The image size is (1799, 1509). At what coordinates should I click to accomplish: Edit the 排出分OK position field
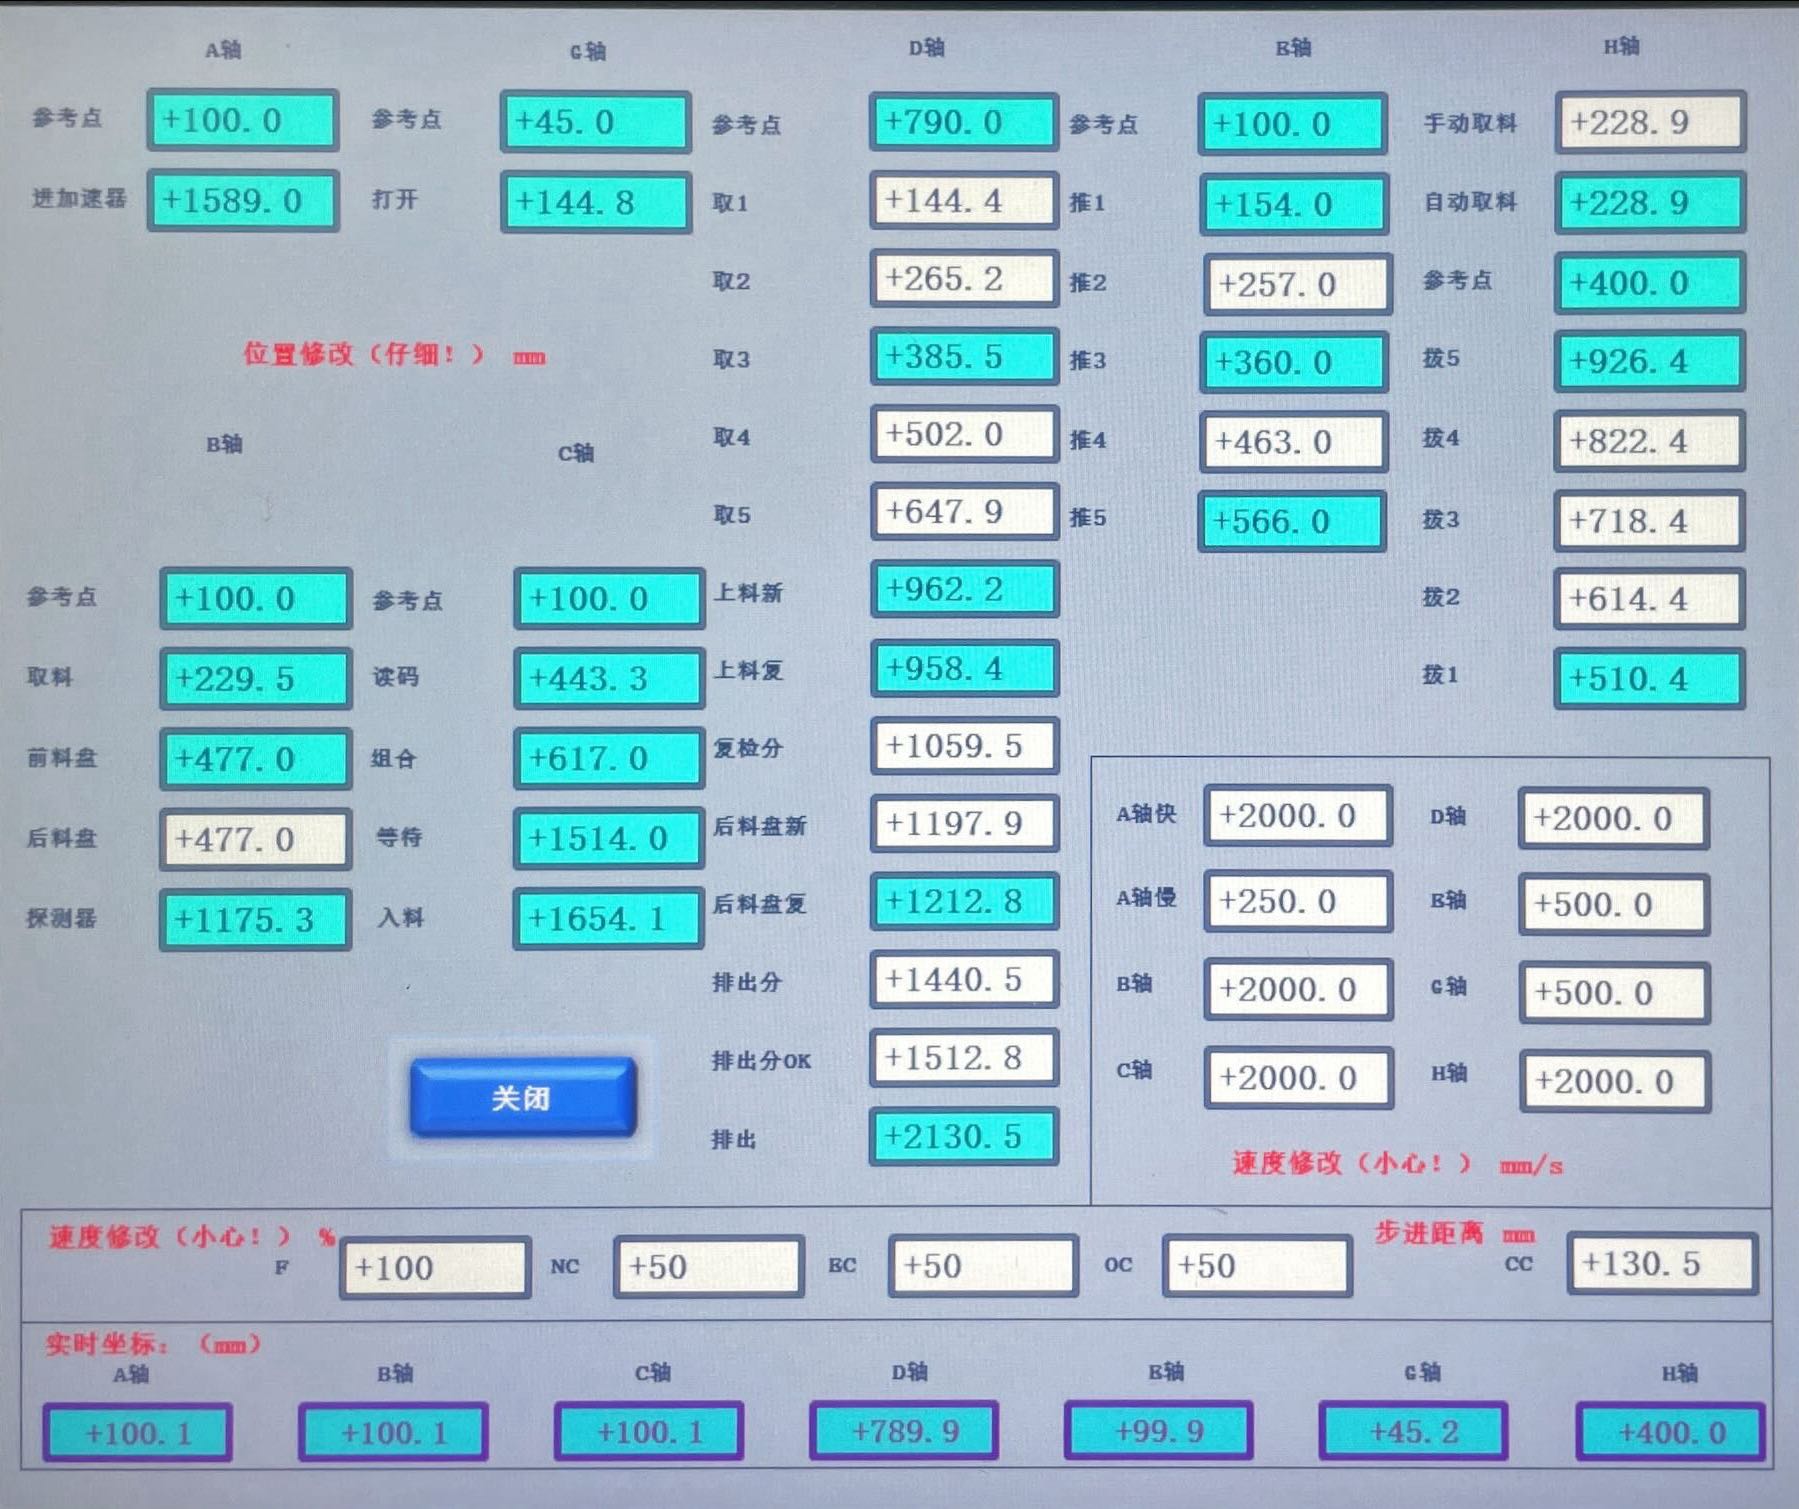[x=963, y=1058]
